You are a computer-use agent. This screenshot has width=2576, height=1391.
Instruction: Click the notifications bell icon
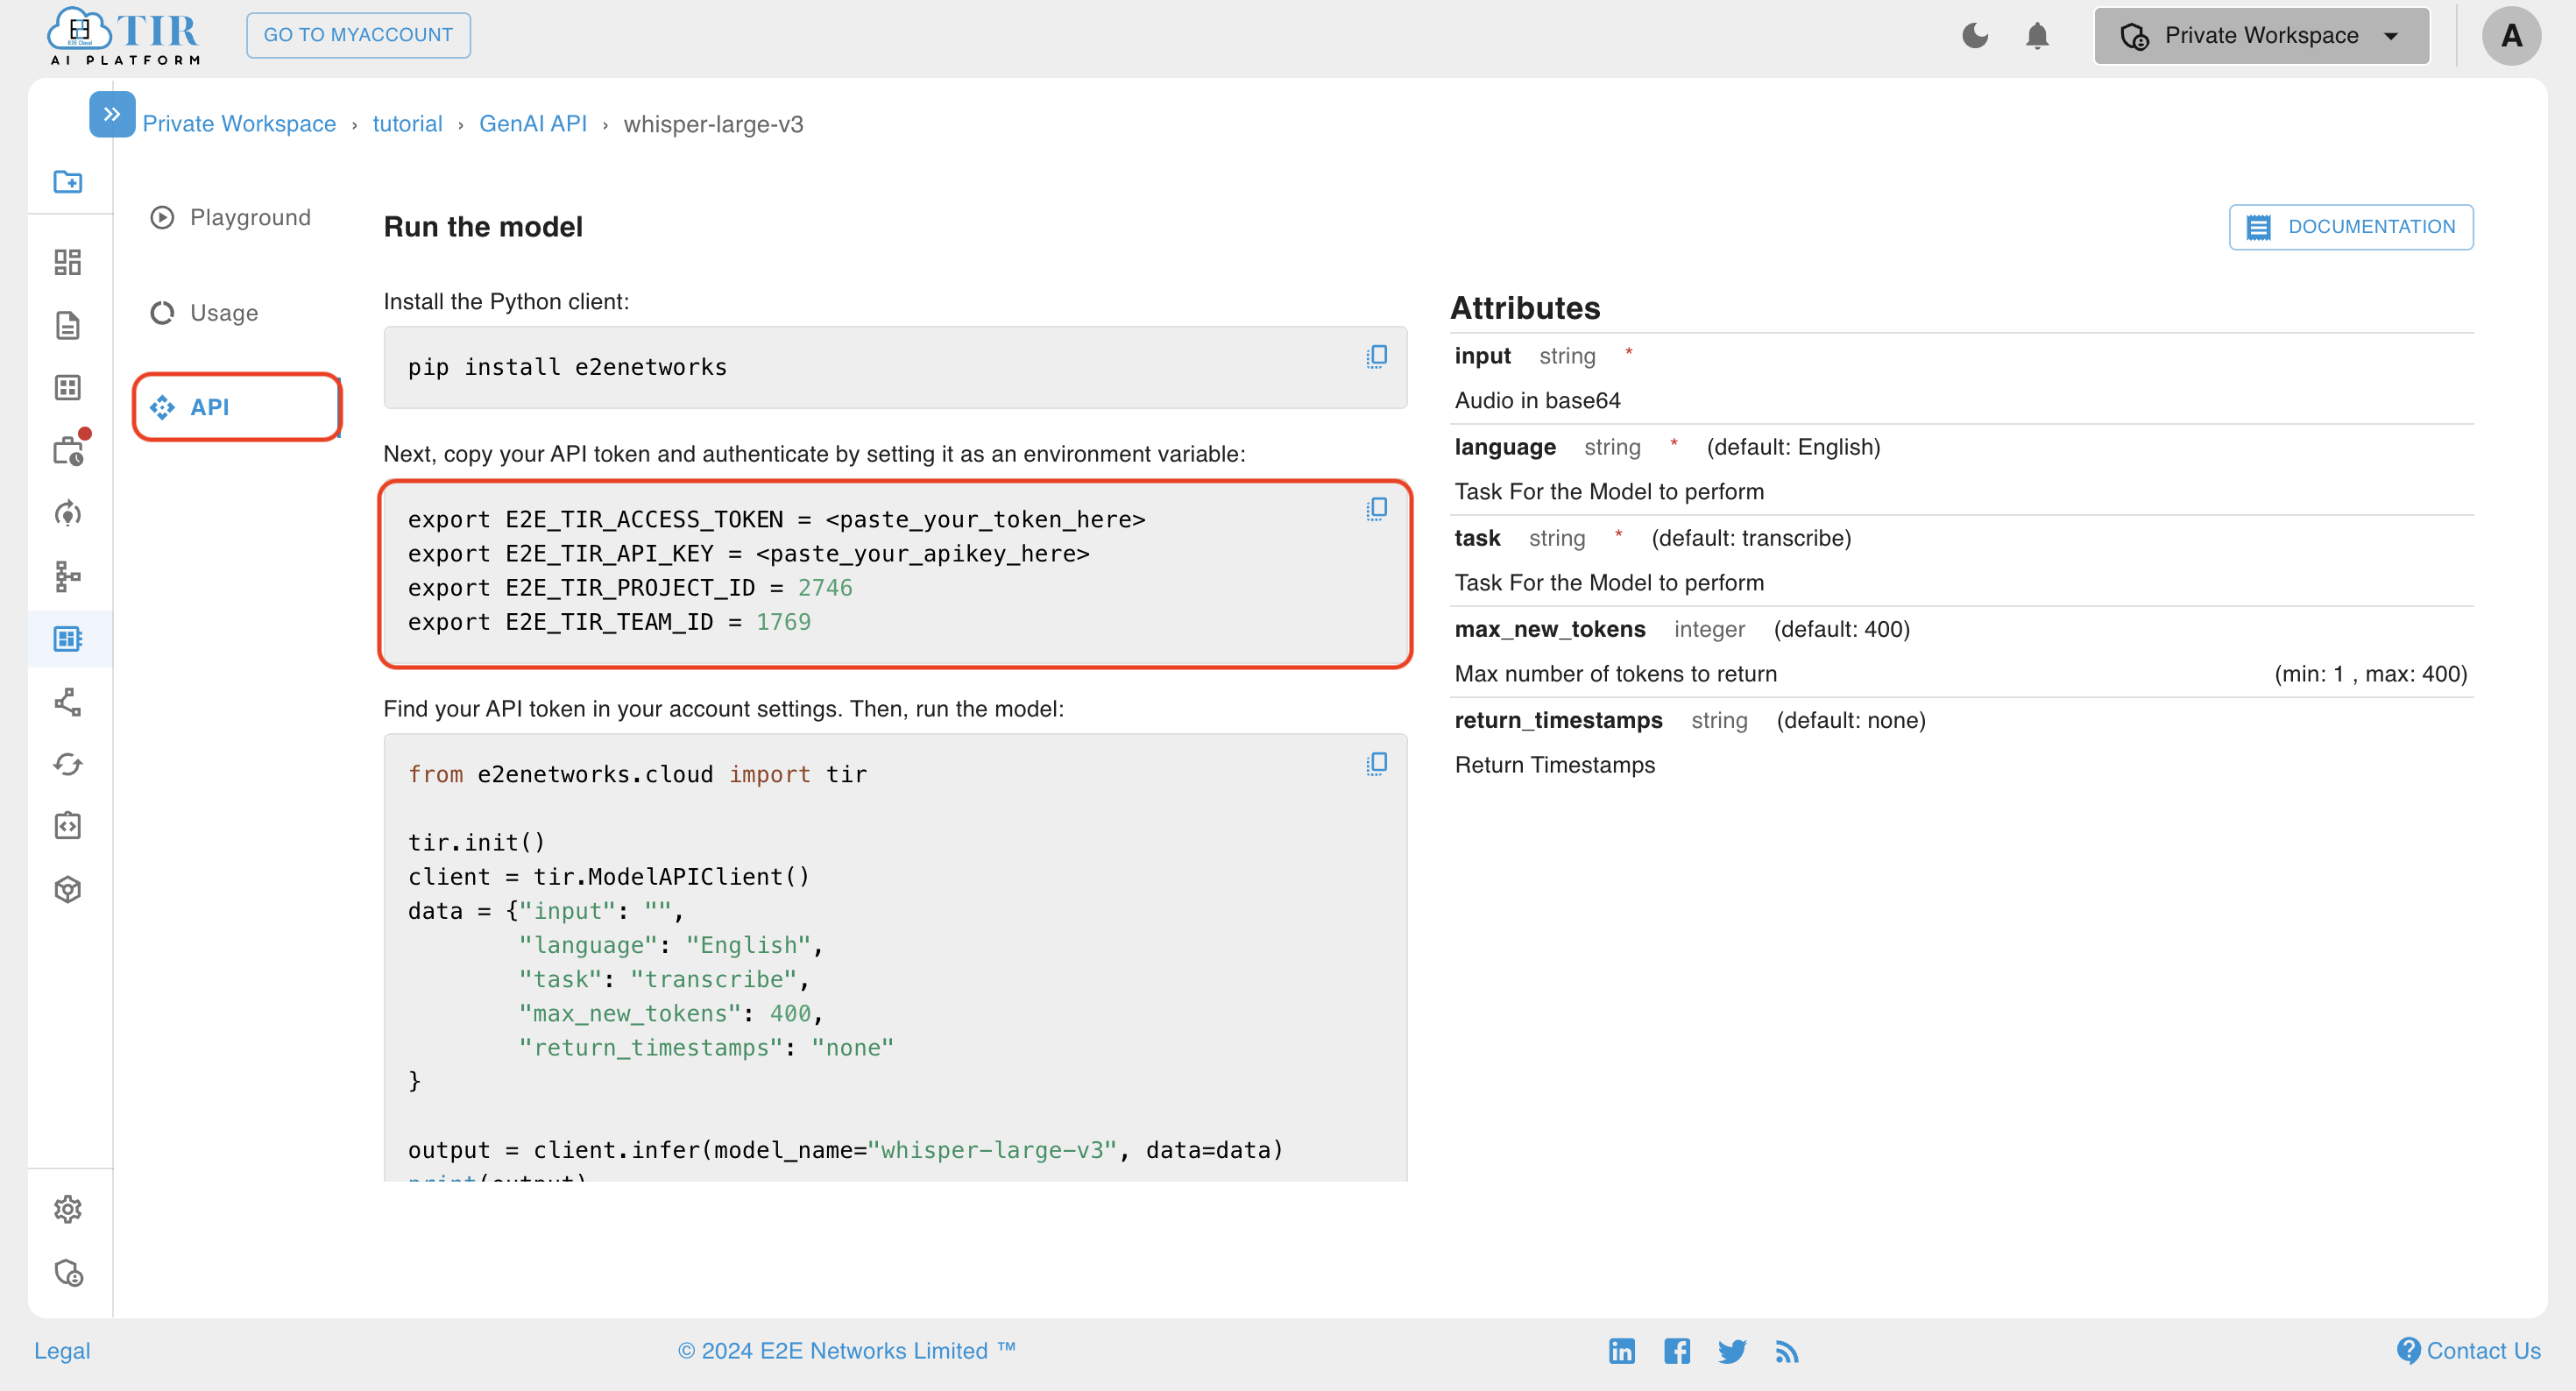pos(2038,36)
